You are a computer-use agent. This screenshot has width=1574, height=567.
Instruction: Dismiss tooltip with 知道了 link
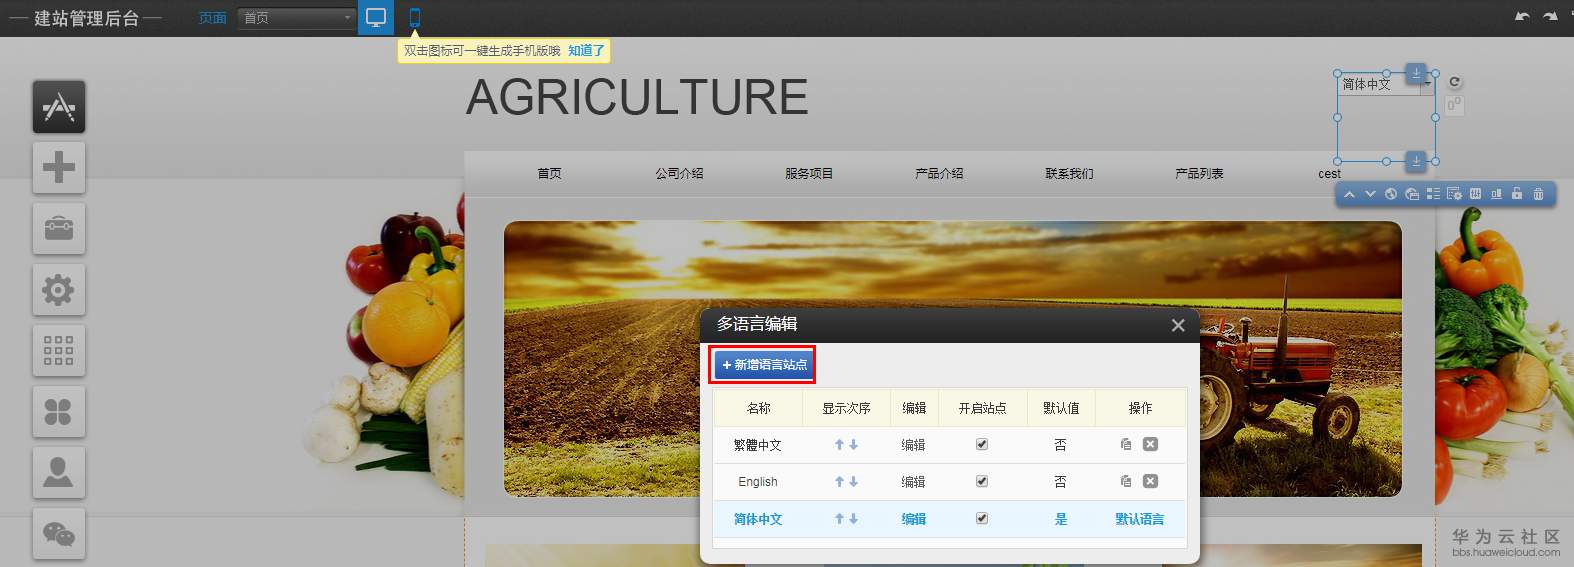tap(586, 50)
